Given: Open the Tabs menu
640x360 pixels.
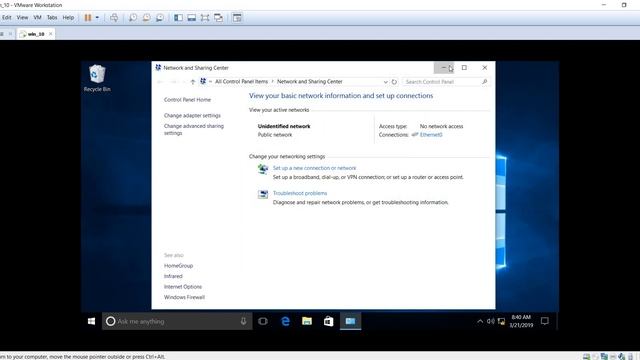Looking at the screenshot, I should (52, 18).
